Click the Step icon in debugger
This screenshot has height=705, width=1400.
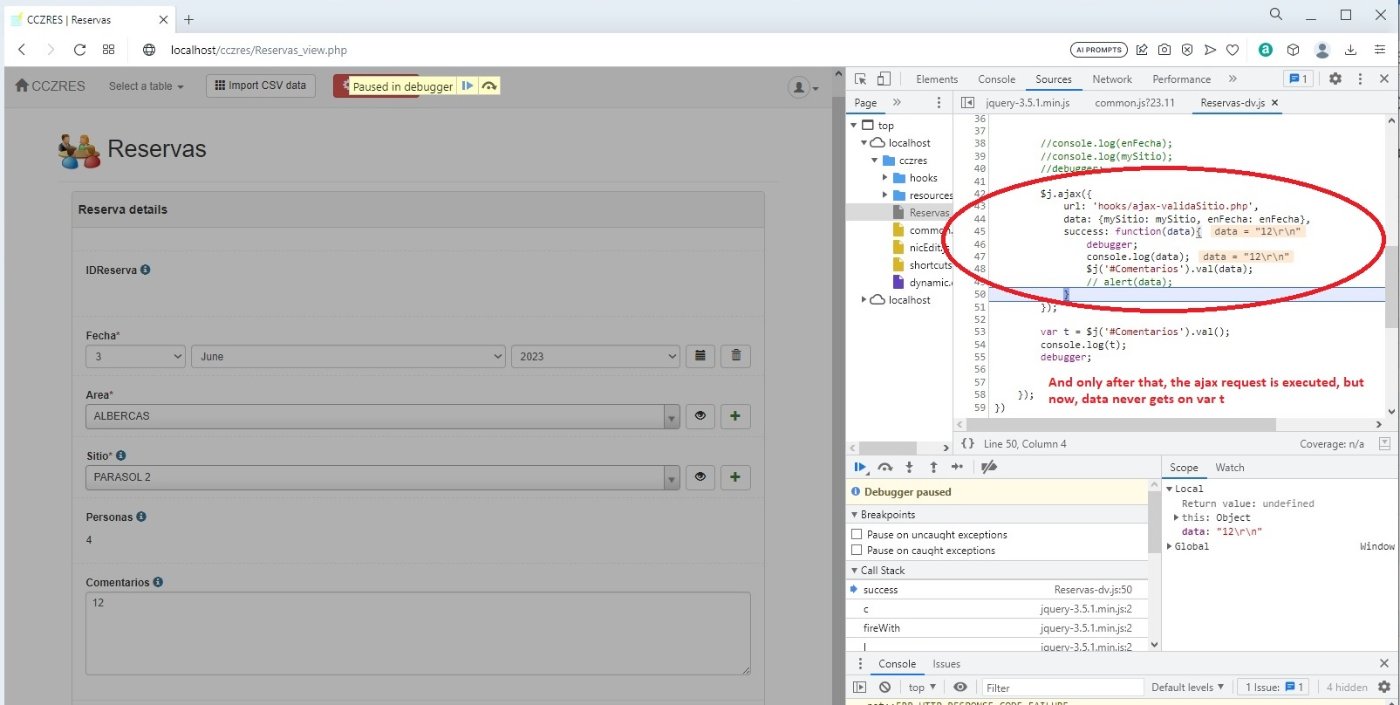tap(958, 467)
